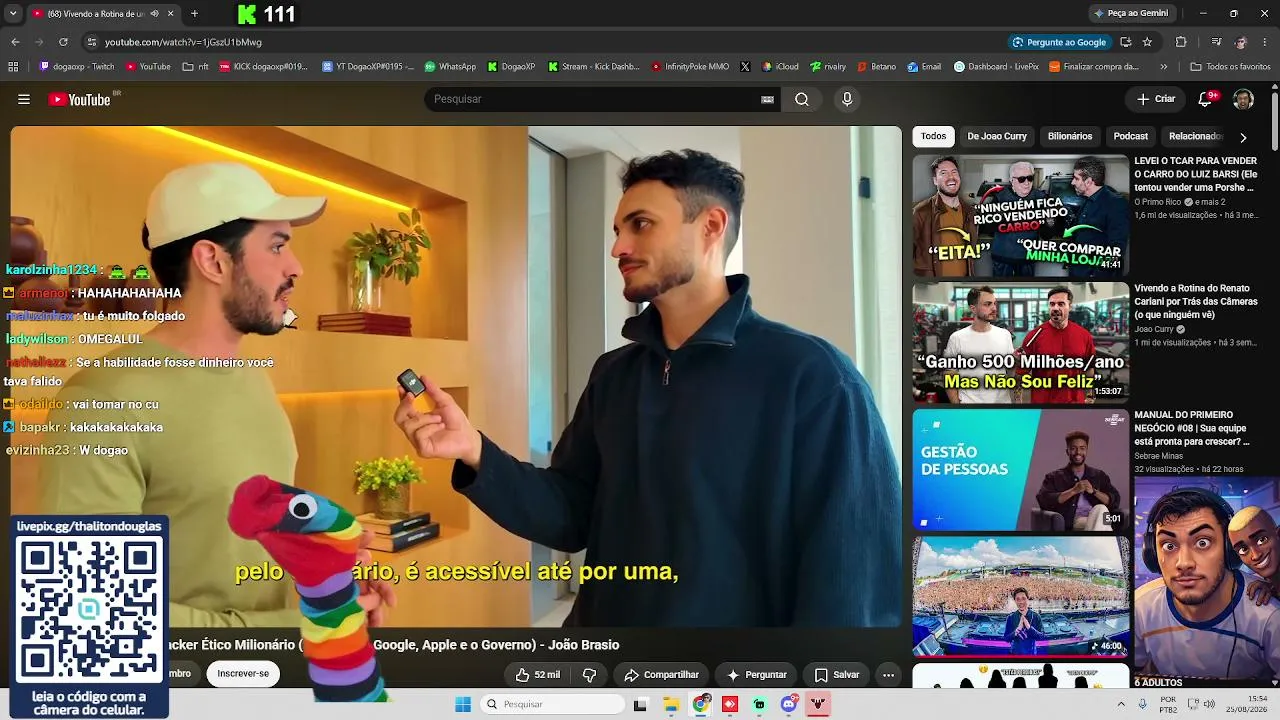This screenshot has height=720, width=1280.
Task: Go back to the previous page
Action: tap(15, 42)
